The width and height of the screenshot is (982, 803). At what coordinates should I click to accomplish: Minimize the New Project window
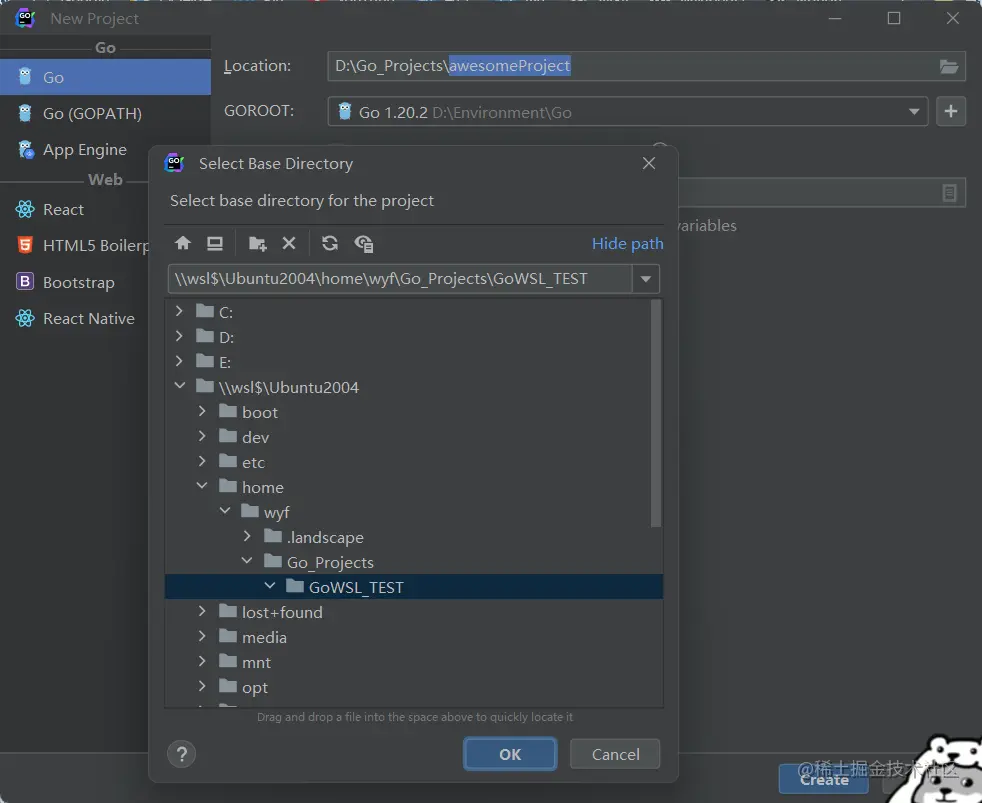(x=835, y=18)
